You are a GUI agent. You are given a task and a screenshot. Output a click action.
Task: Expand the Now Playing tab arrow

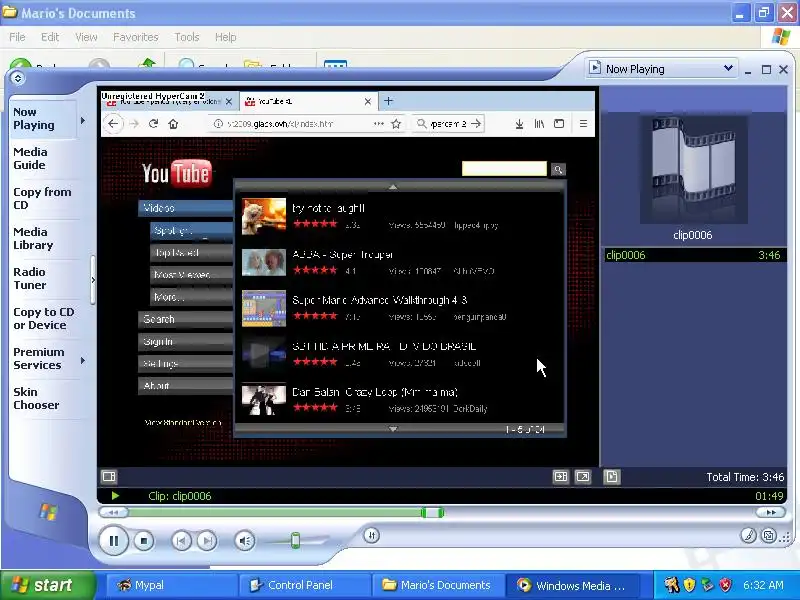point(83,120)
